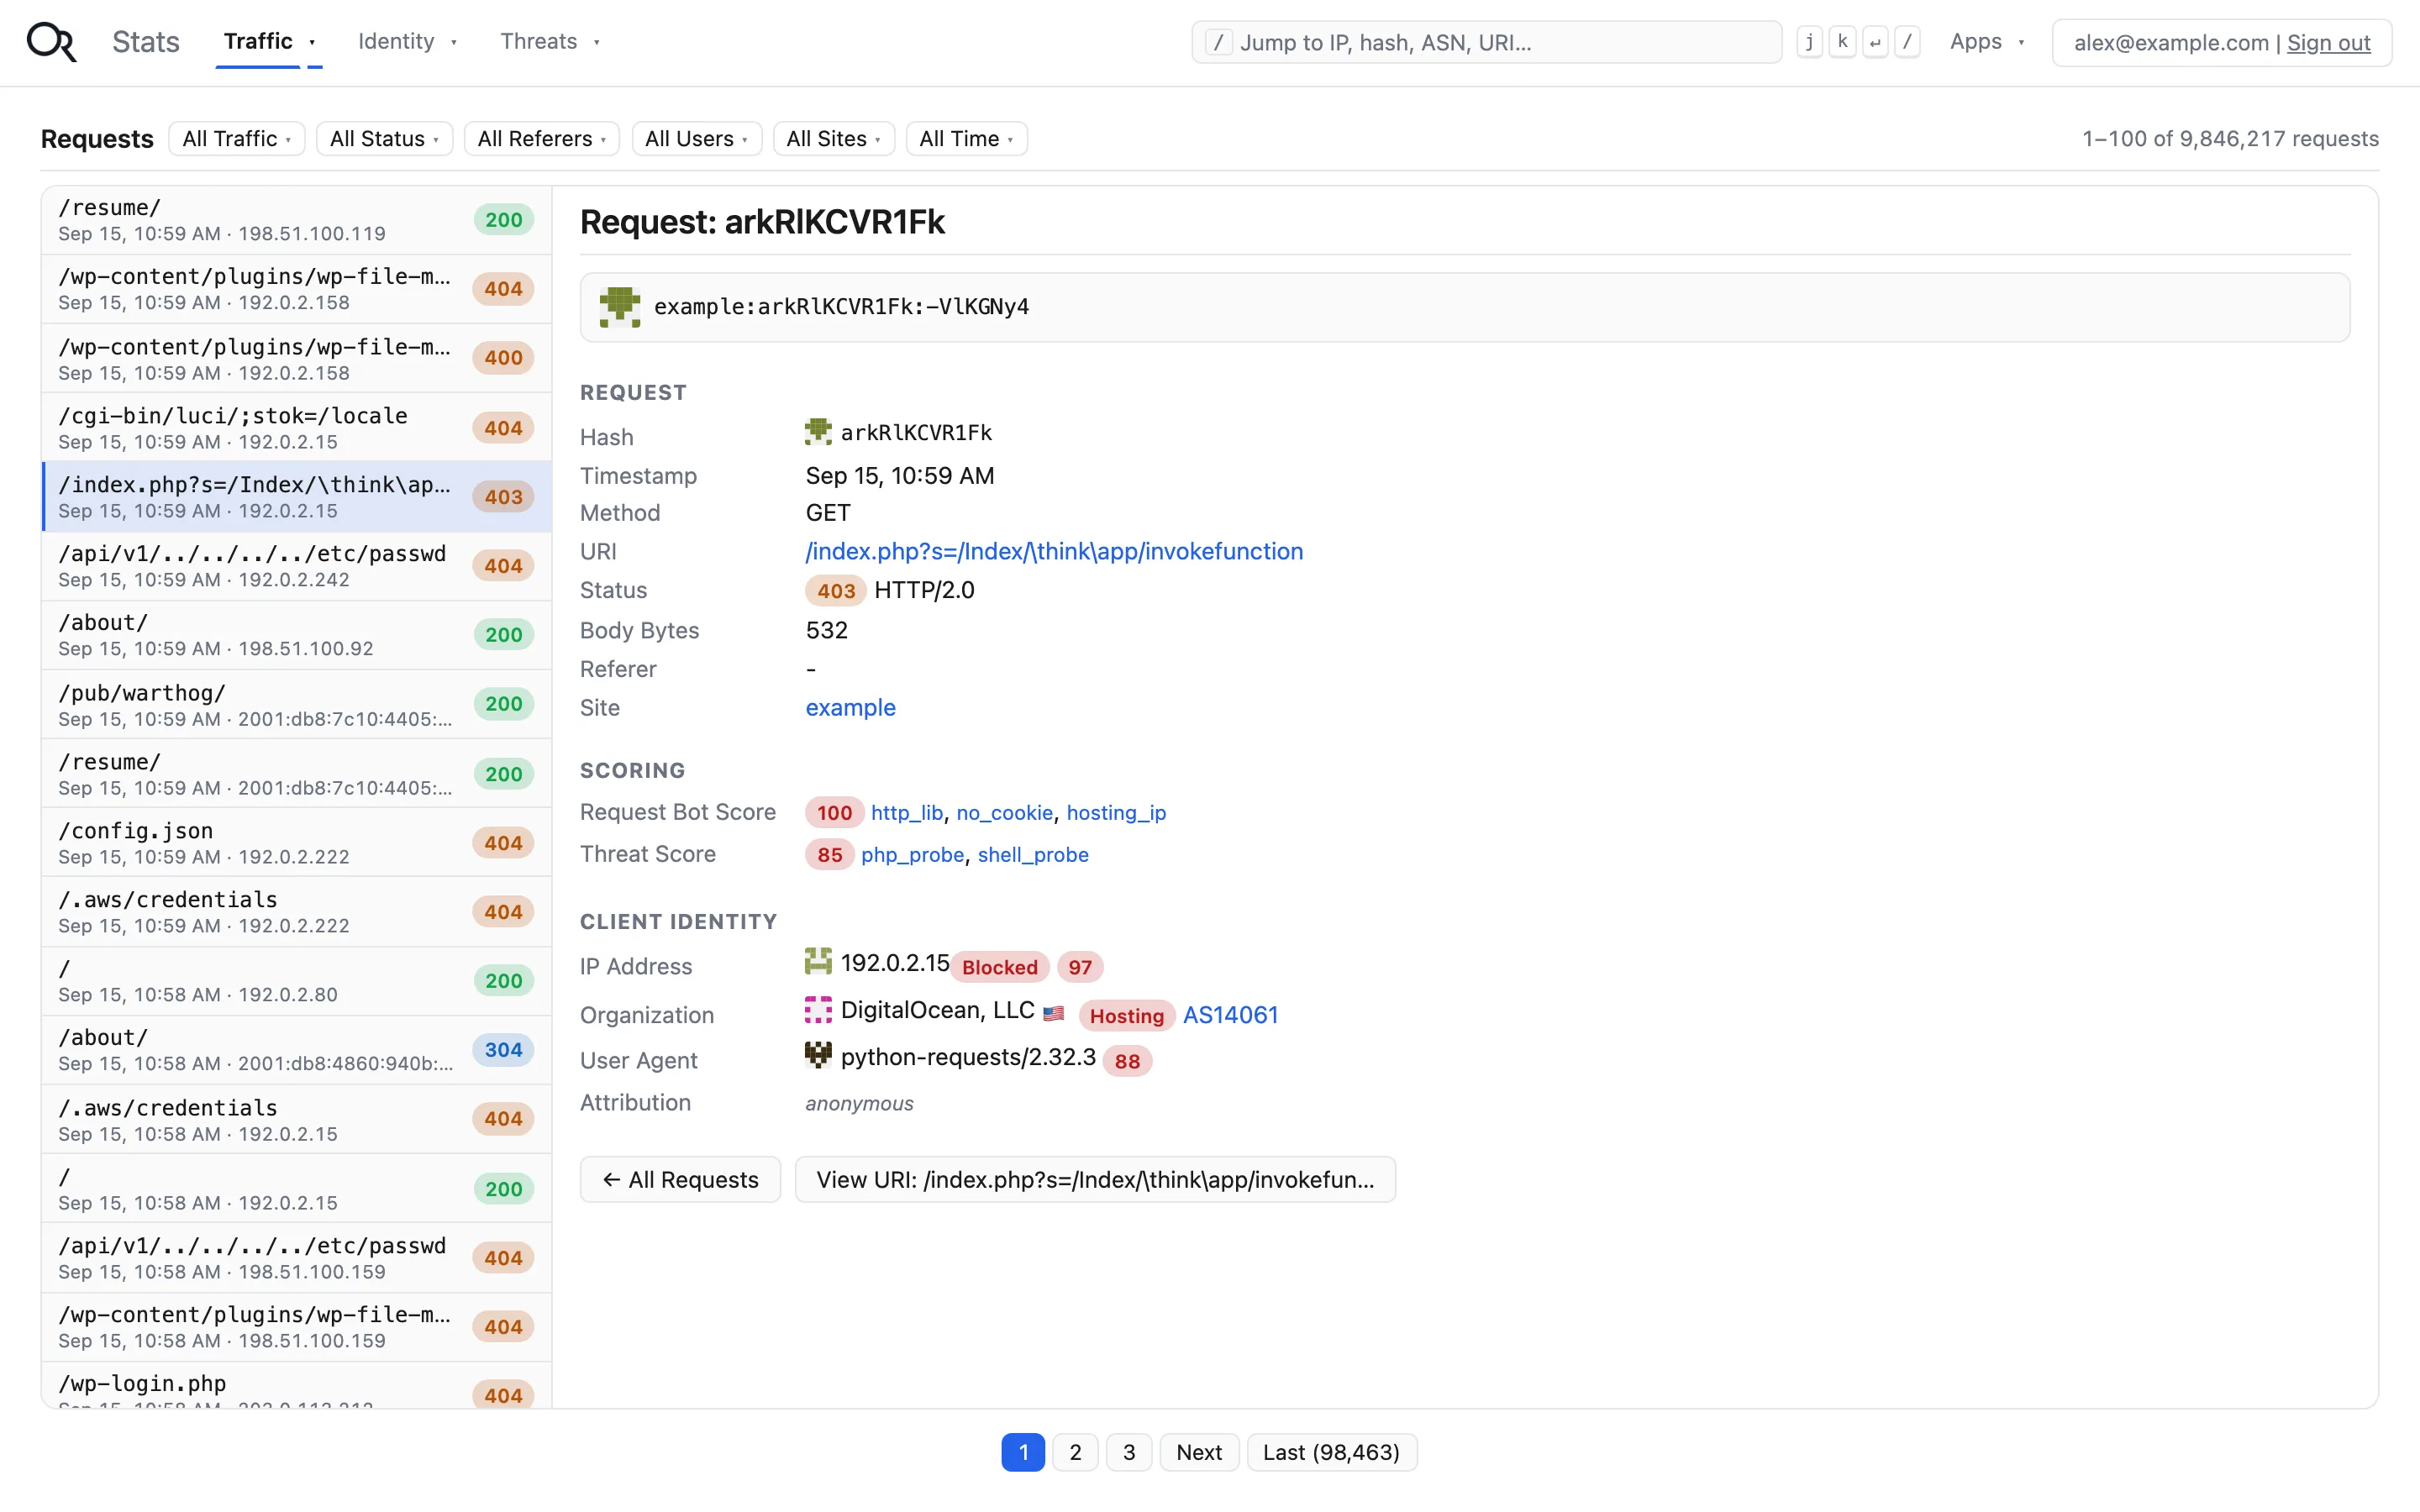
Task: Click the user agent identicon for python-requests
Action: [818, 1056]
